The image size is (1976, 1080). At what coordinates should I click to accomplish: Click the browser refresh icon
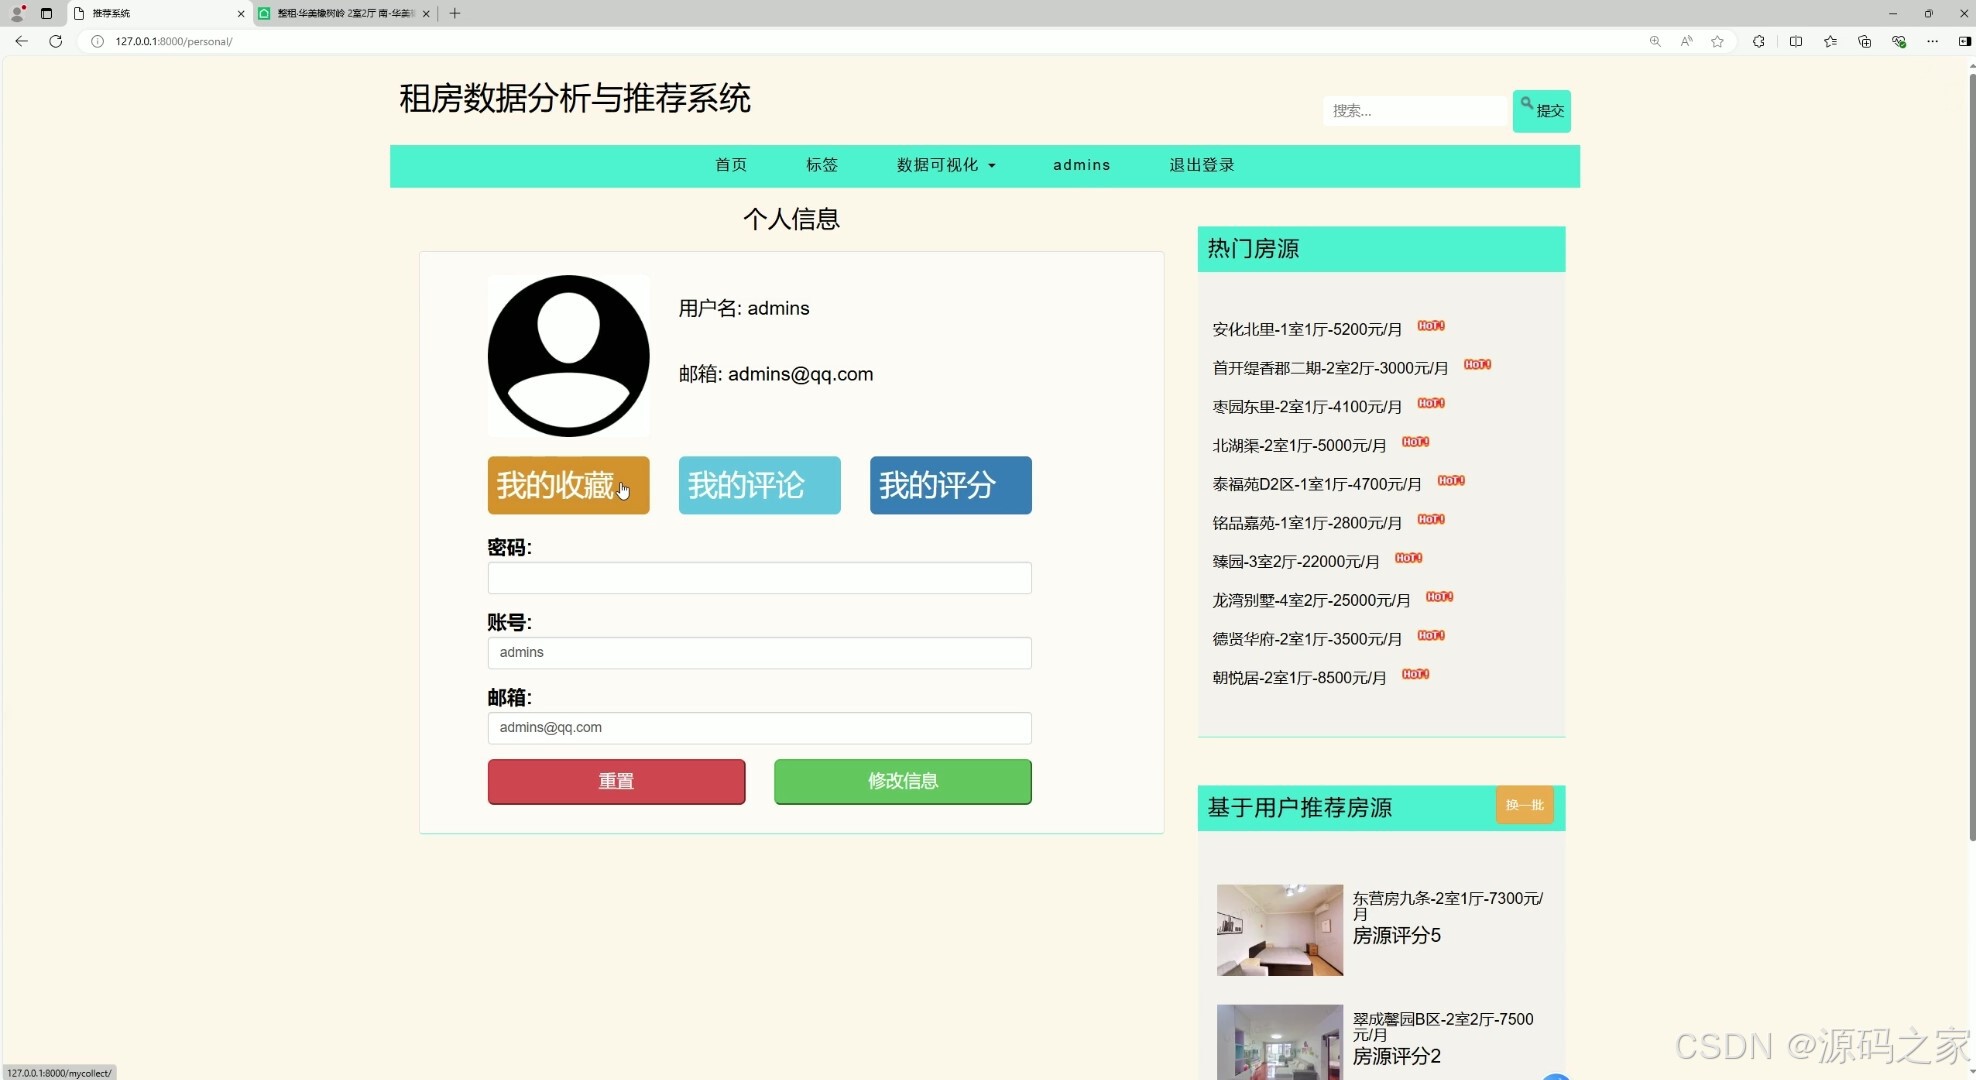point(56,41)
